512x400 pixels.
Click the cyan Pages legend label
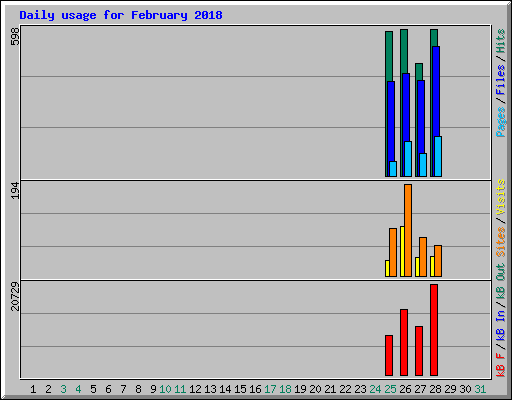(501, 122)
